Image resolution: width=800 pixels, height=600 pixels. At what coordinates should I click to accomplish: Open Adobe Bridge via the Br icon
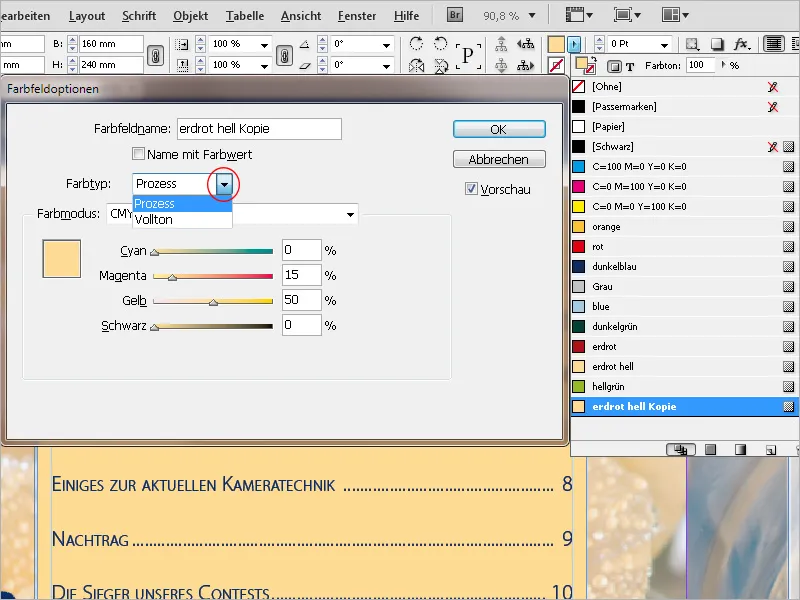click(x=454, y=15)
